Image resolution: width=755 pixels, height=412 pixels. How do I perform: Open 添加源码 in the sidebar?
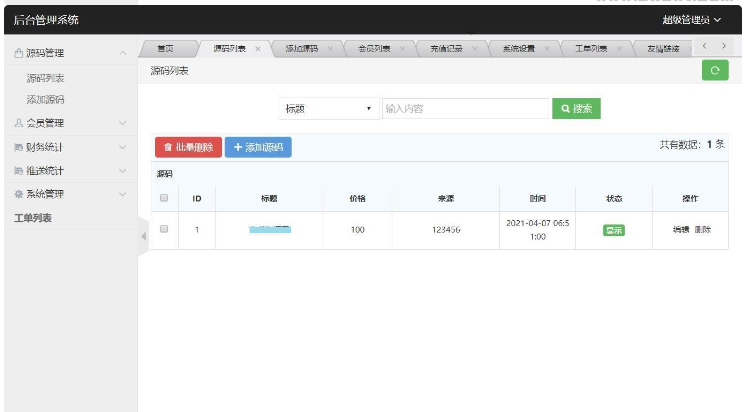(45, 100)
